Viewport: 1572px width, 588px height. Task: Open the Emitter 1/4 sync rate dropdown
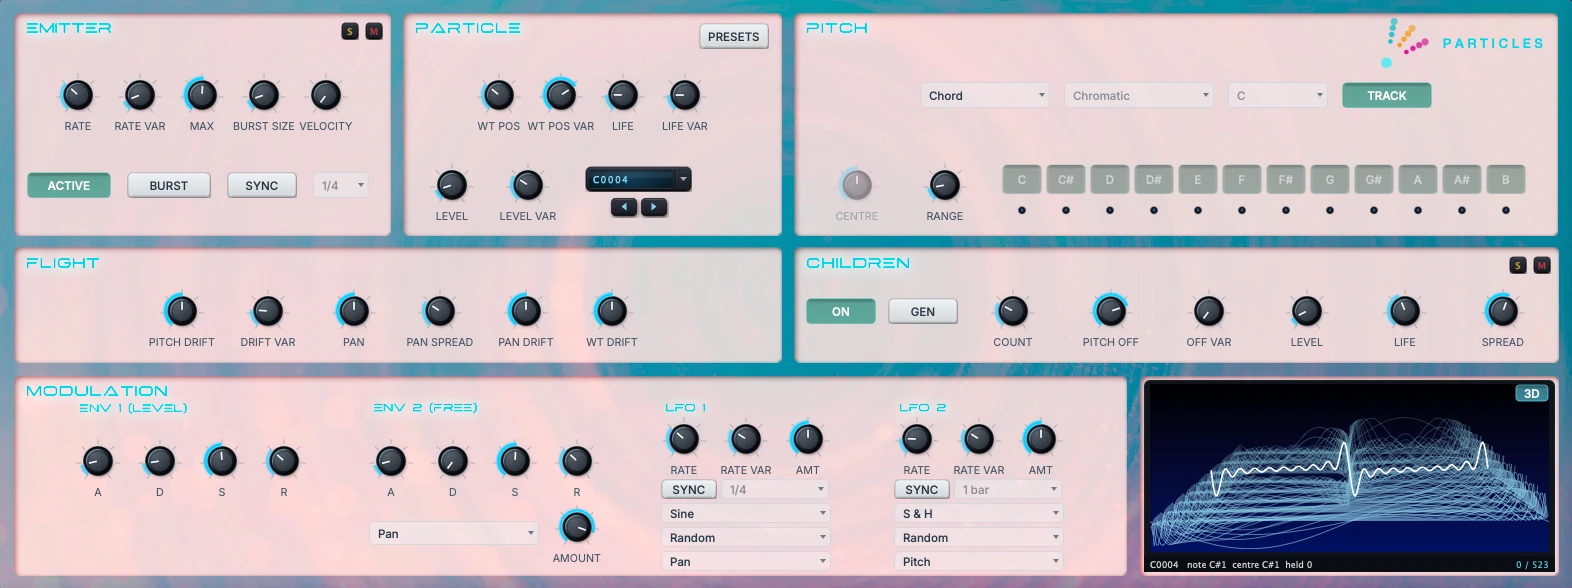pyautogui.click(x=342, y=186)
